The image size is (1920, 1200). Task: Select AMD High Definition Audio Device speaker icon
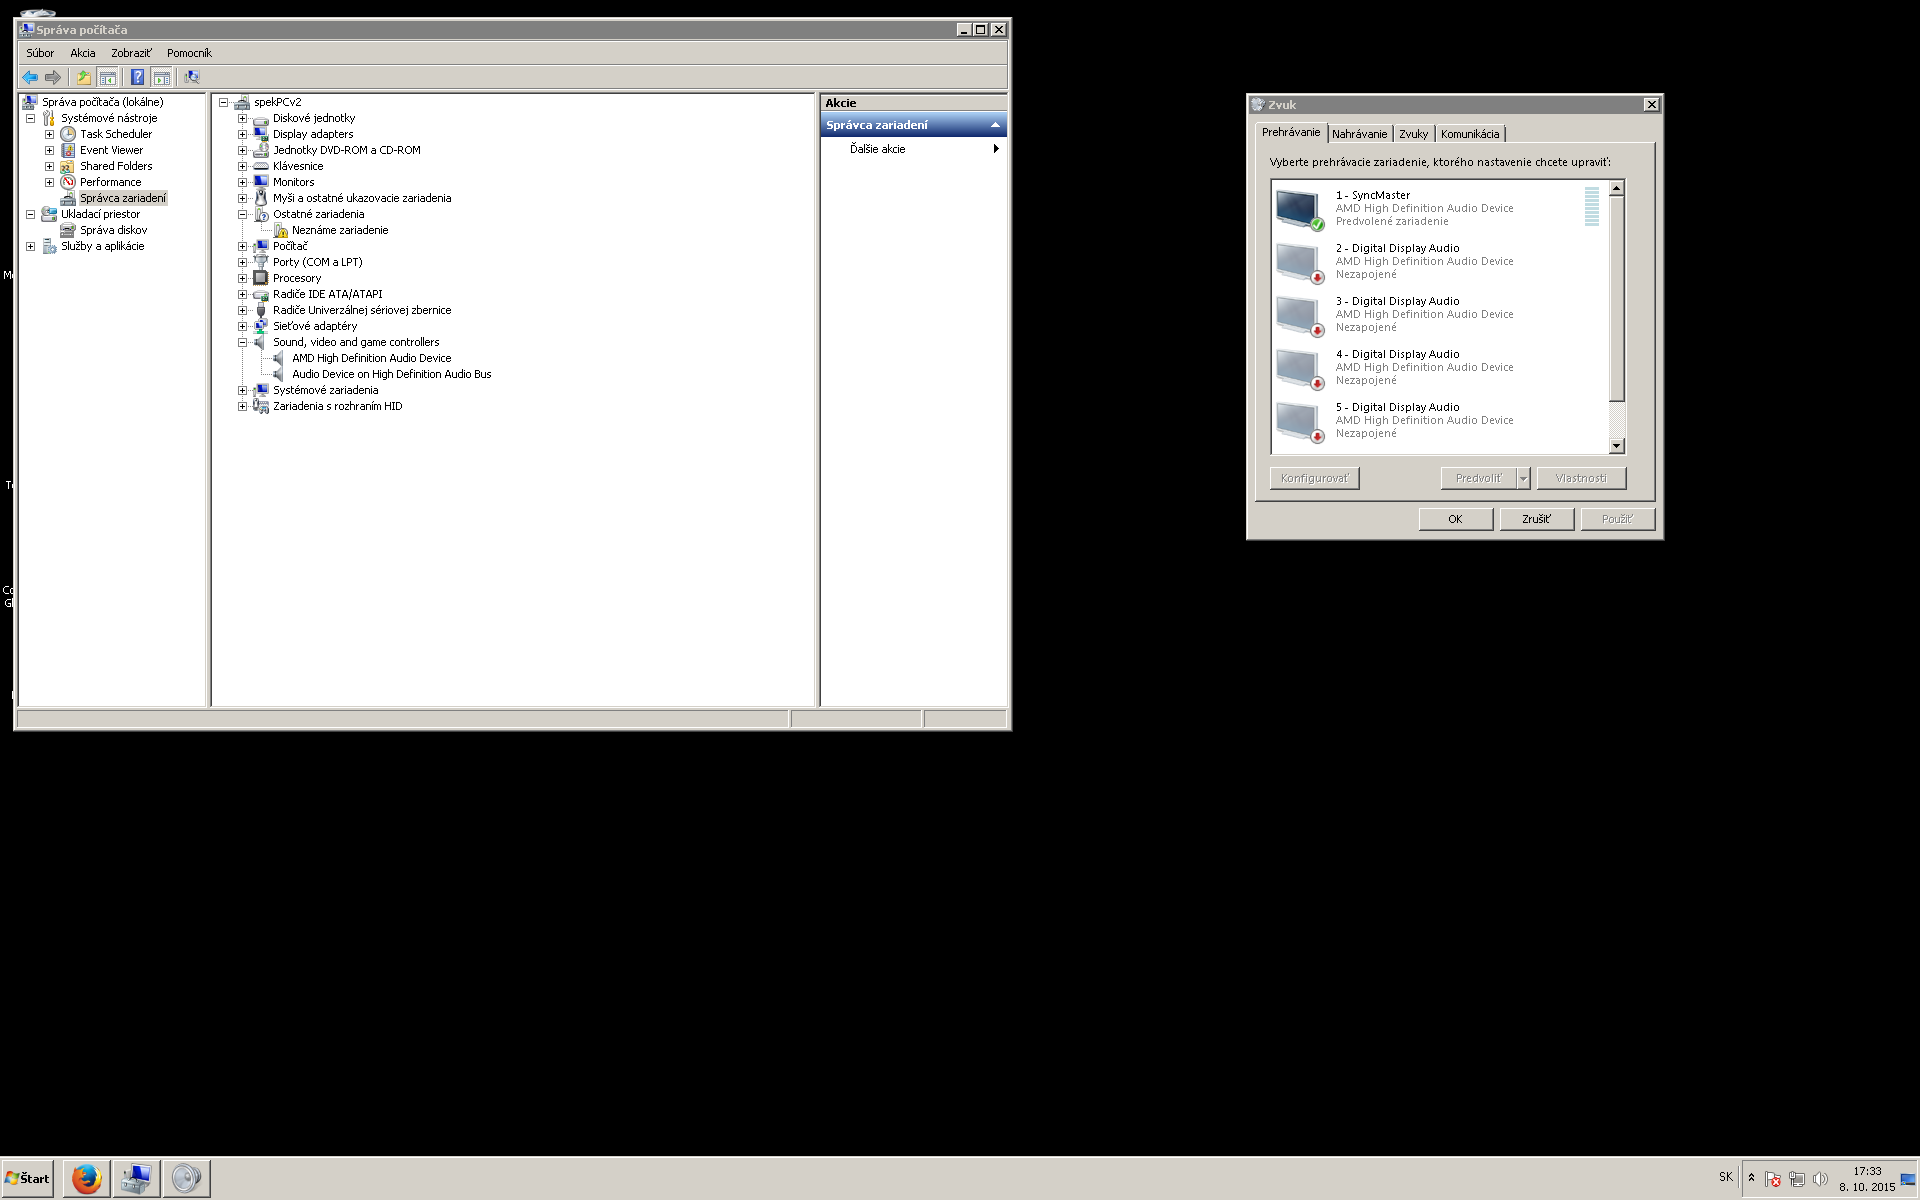(x=279, y=358)
